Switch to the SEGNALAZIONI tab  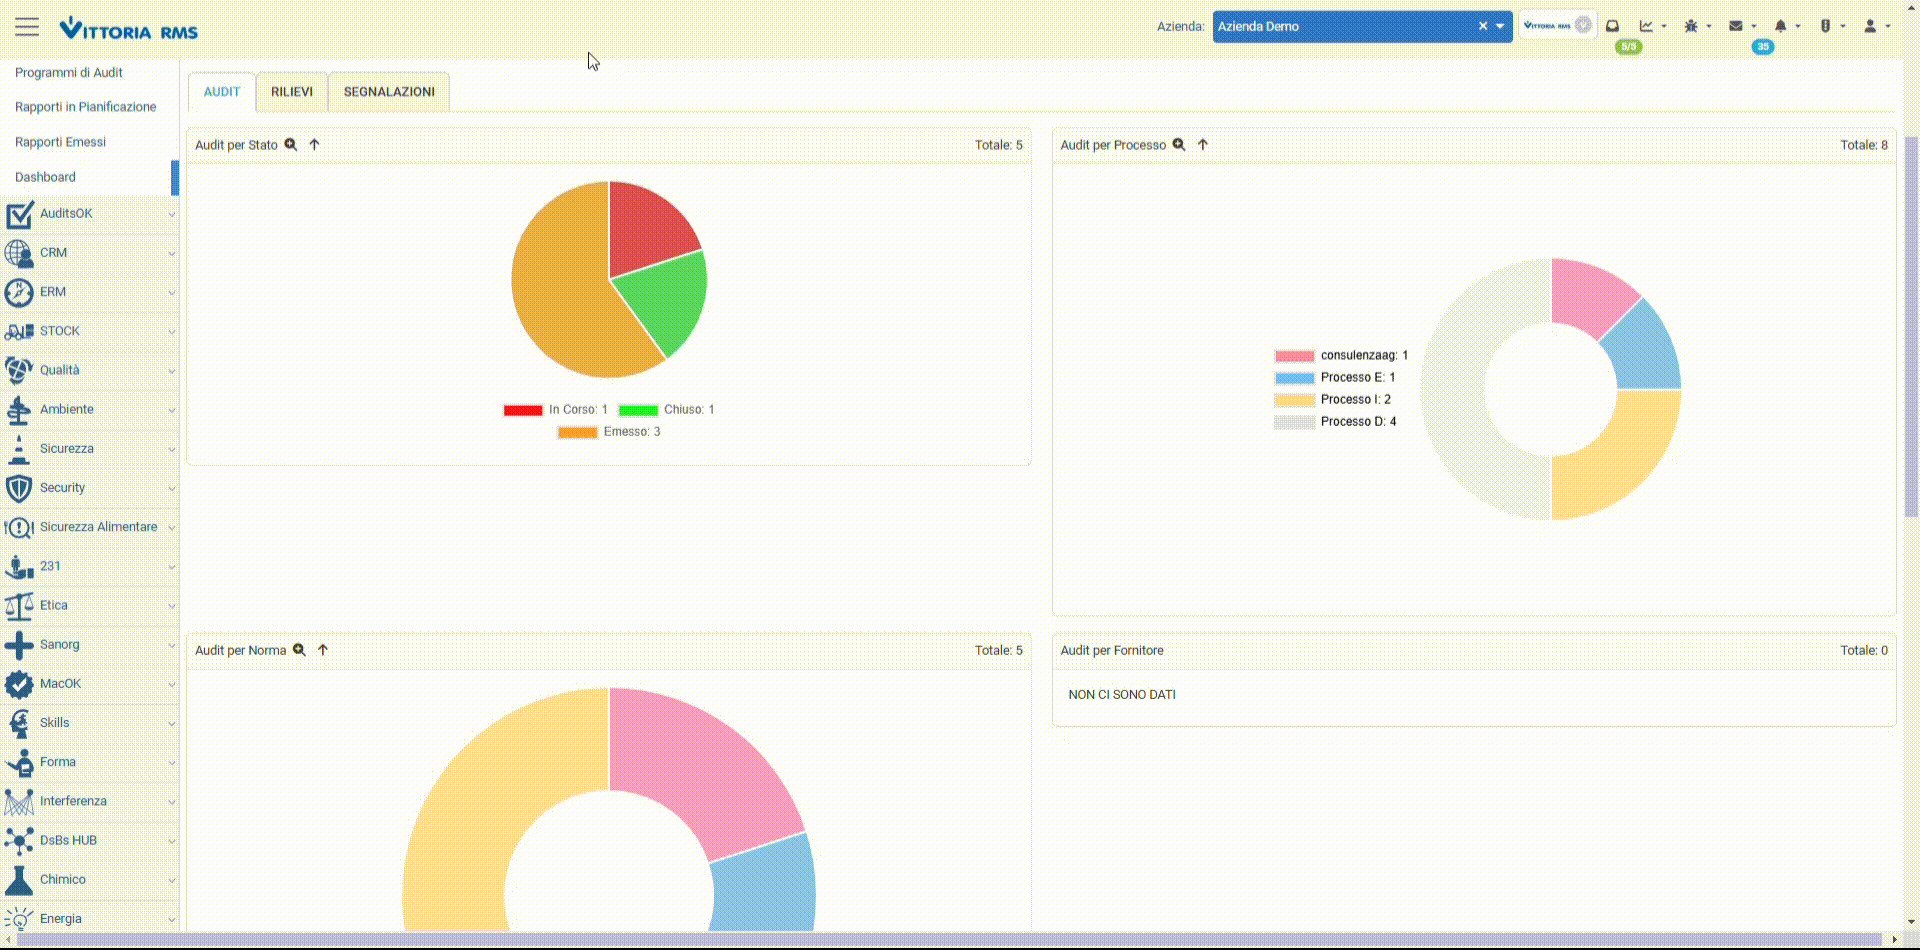(389, 91)
